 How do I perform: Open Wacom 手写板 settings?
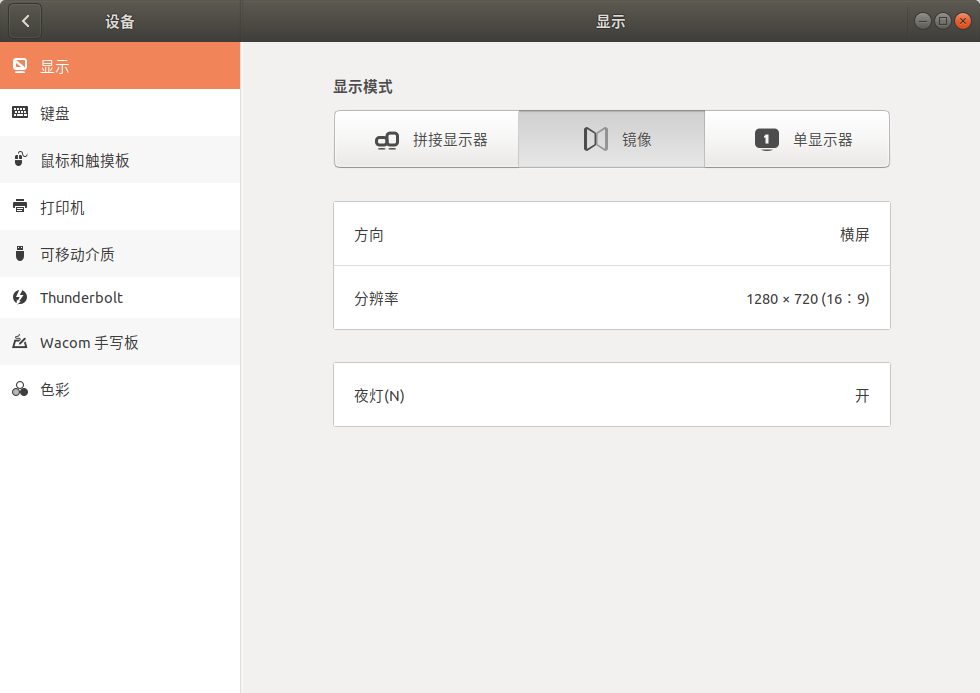coord(120,342)
